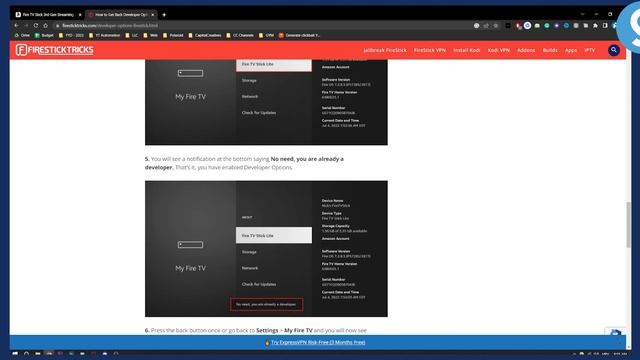Open the YT Automation bookmark folder
Image resolution: width=640 pixels, height=360 pixels.
click(x=104, y=36)
